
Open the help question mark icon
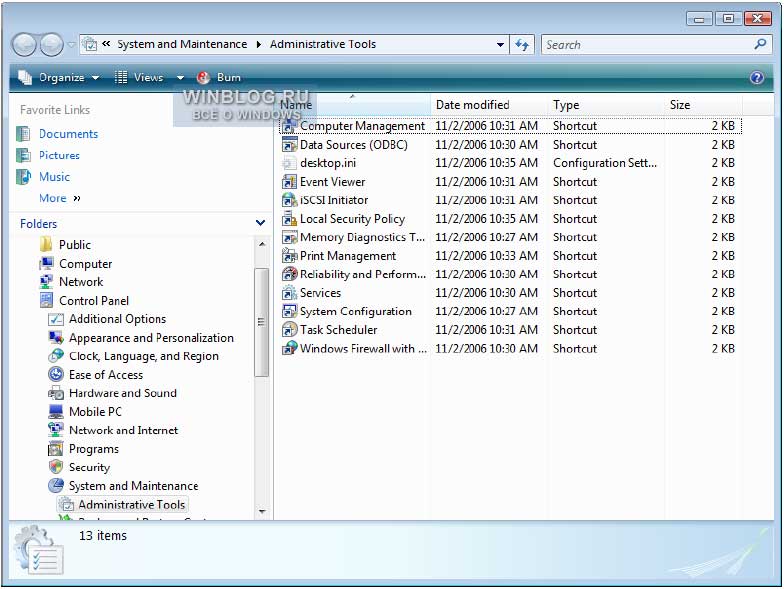tap(756, 78)
